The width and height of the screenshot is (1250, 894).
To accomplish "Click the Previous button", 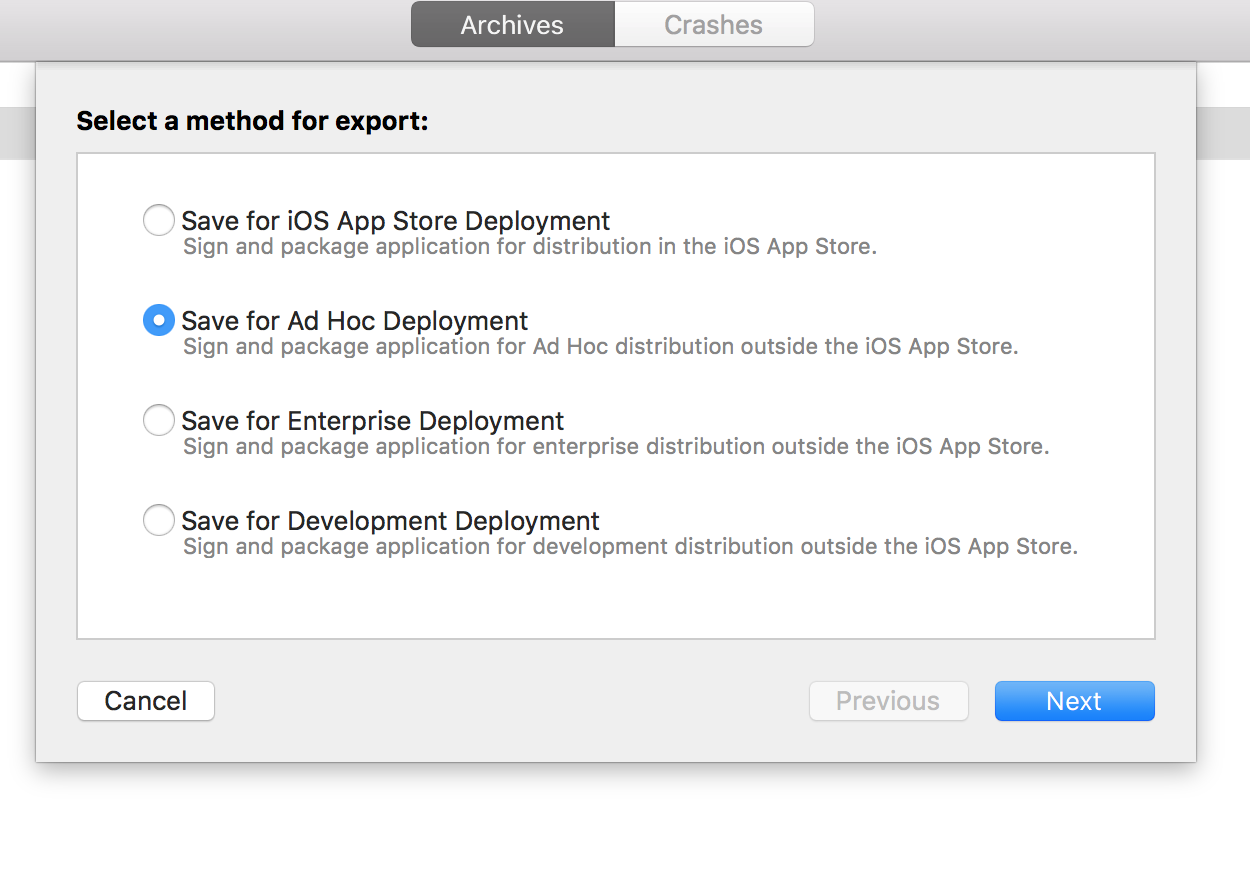I will click(888, 701).
